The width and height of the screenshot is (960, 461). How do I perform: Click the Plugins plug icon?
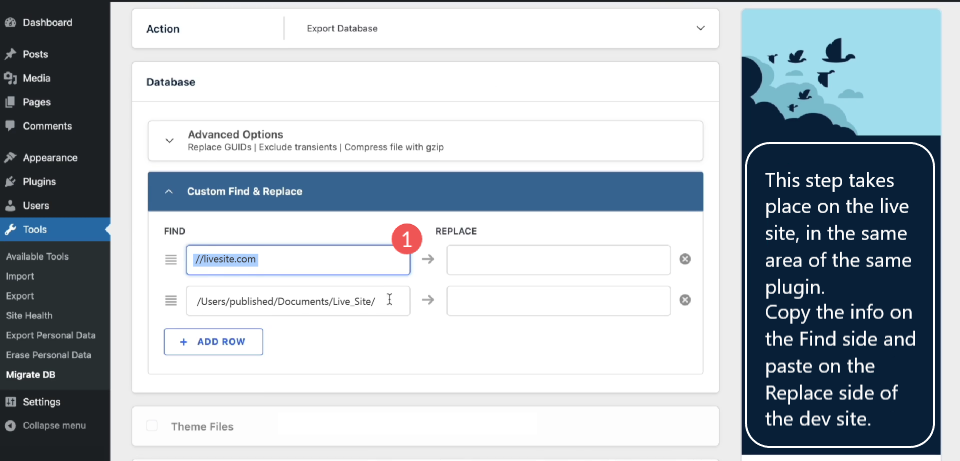10,182
